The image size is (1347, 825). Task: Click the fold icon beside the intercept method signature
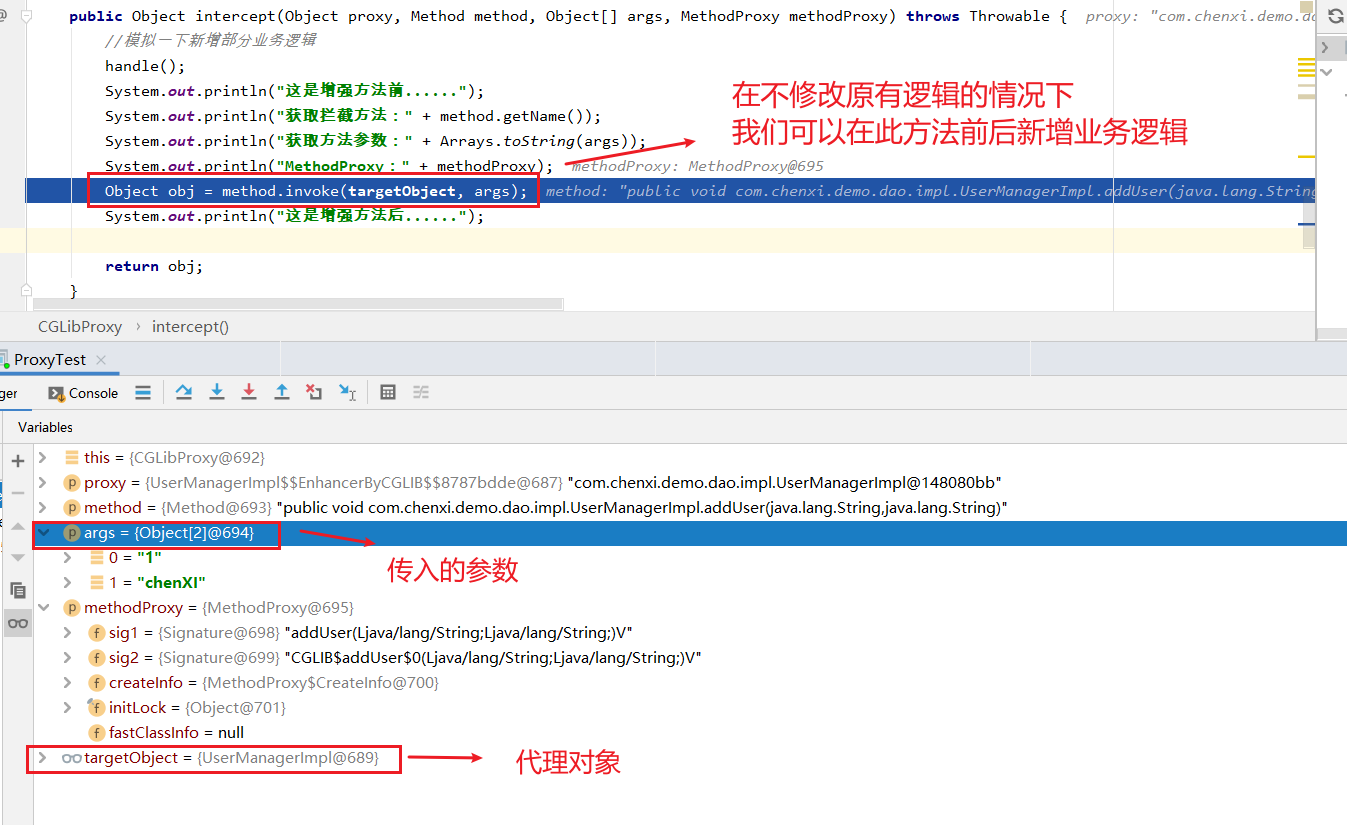pyautogui.click(x=27, y=16)
